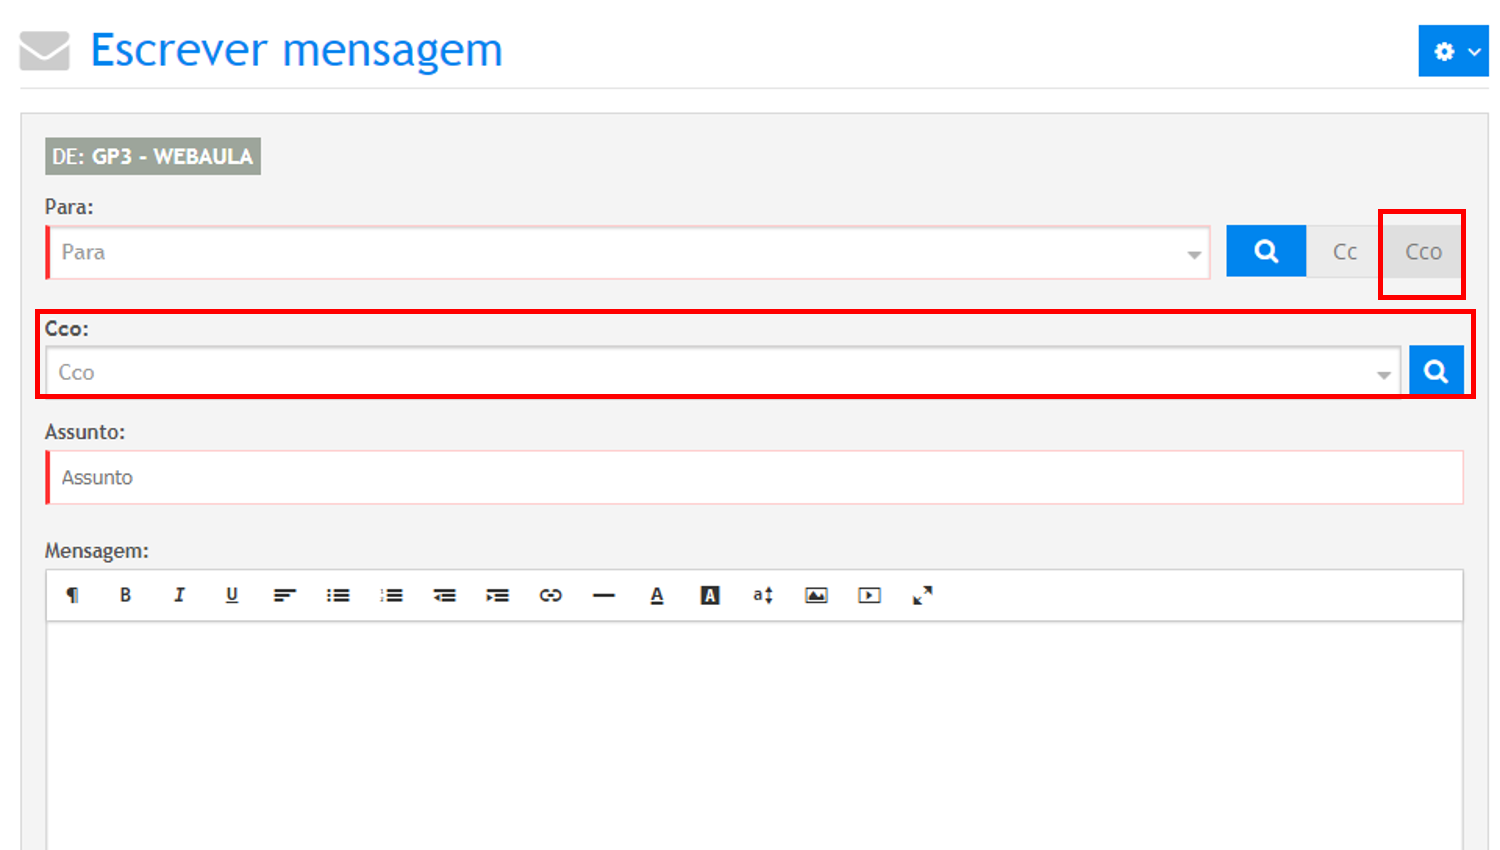Image resolution: width=1500 pixels, height=850 pixels.
Task: Toggle italic text formatting
Action: pos(179,595)
